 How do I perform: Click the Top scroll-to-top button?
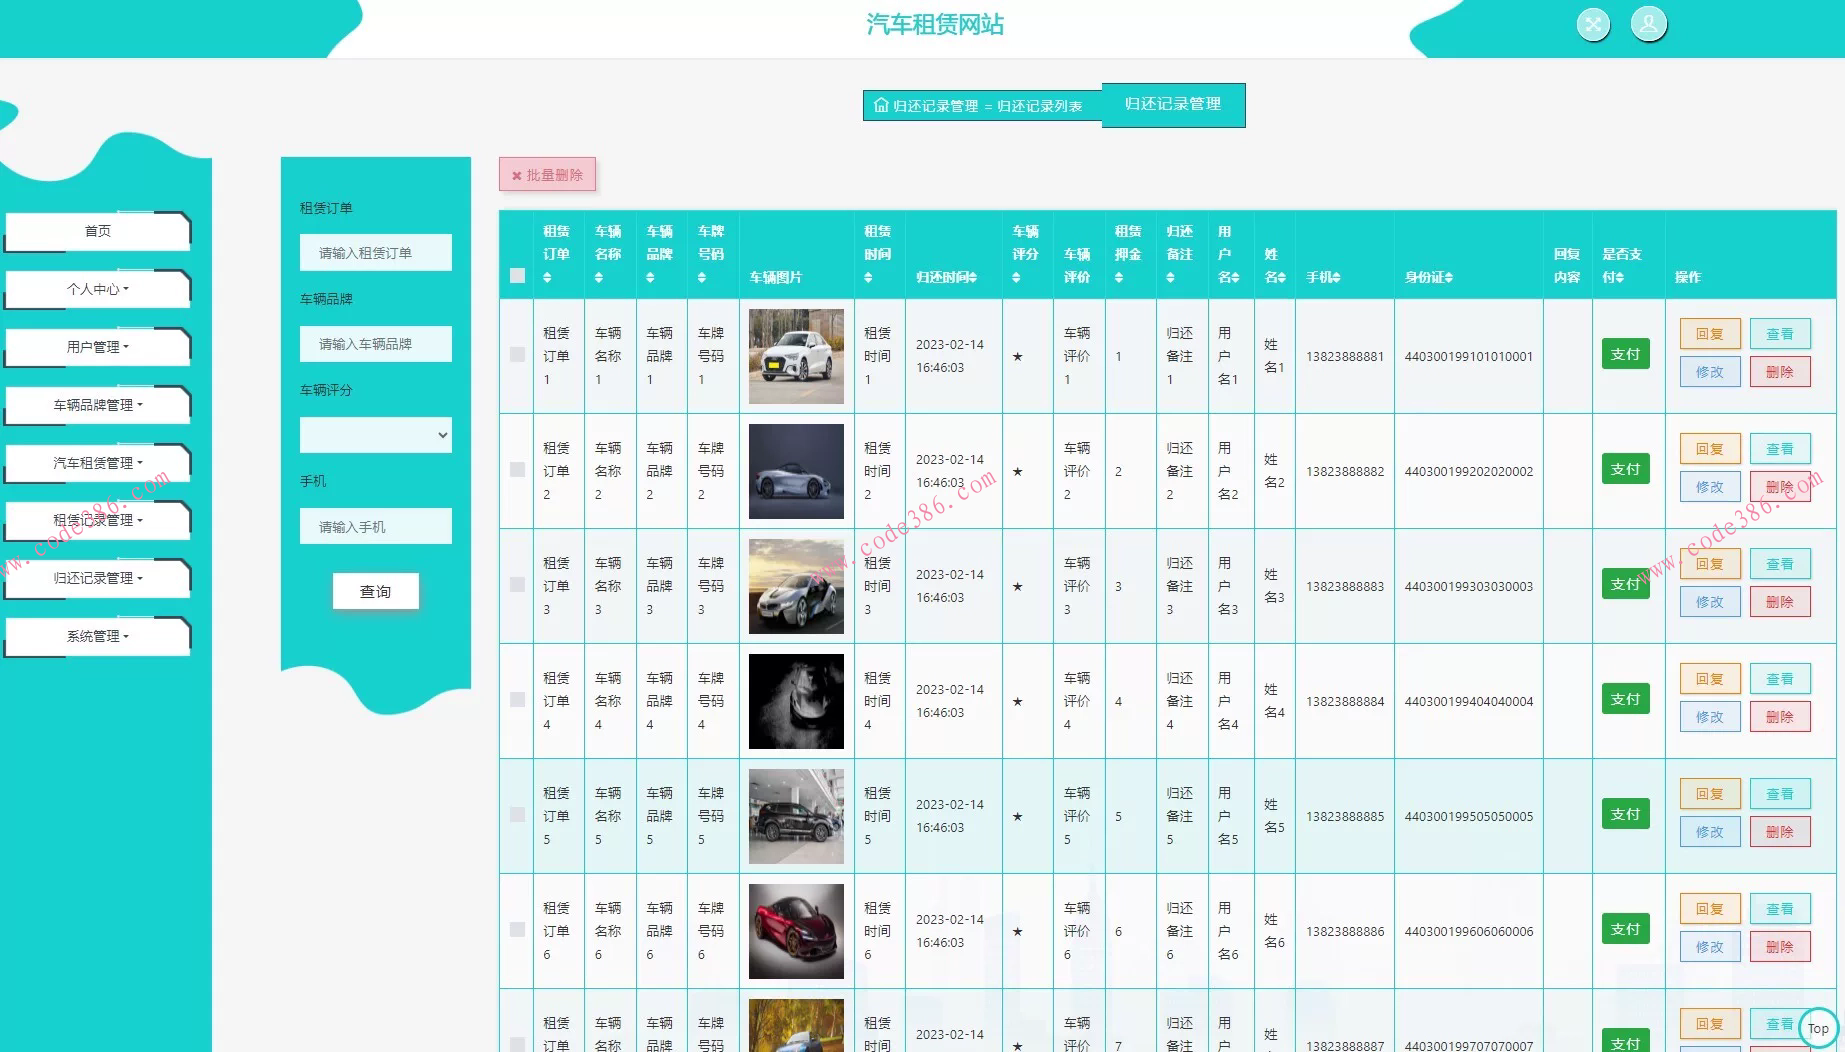pos(1817,1027)
